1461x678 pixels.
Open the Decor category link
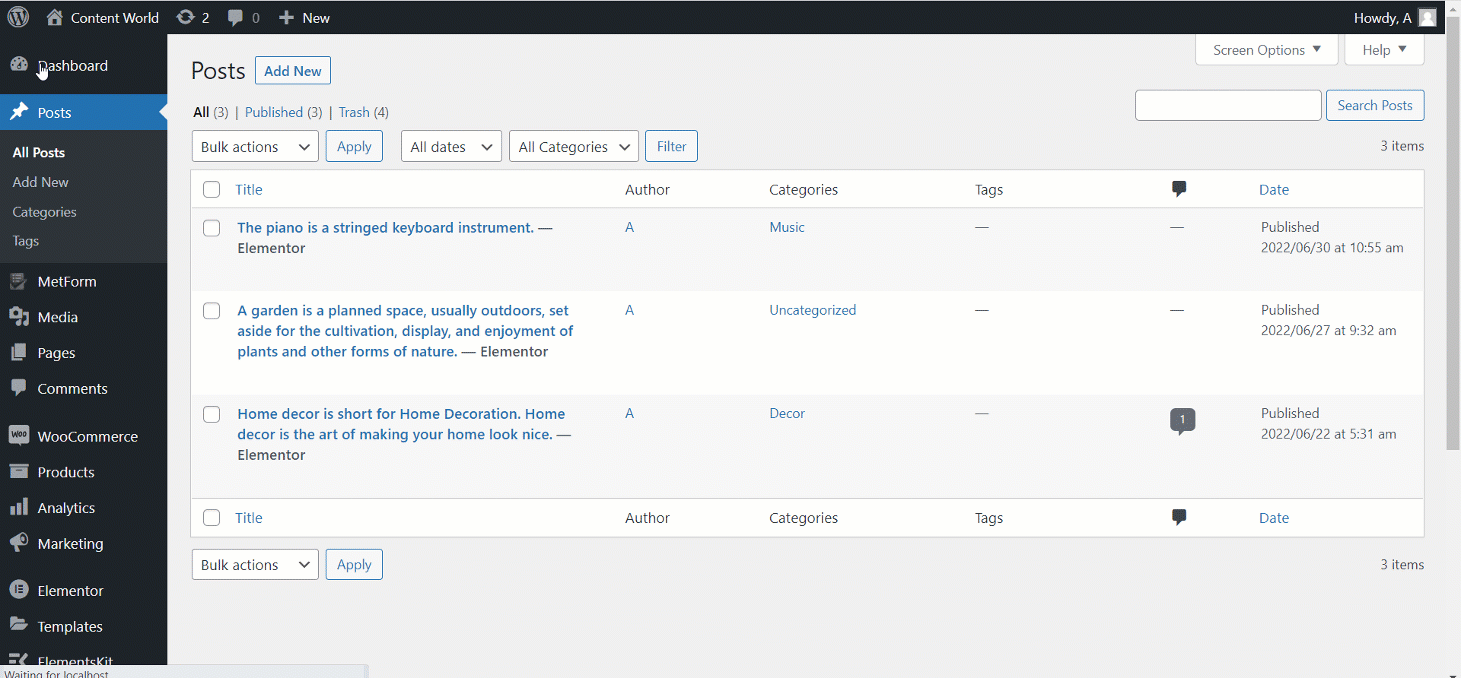point(787,413)
